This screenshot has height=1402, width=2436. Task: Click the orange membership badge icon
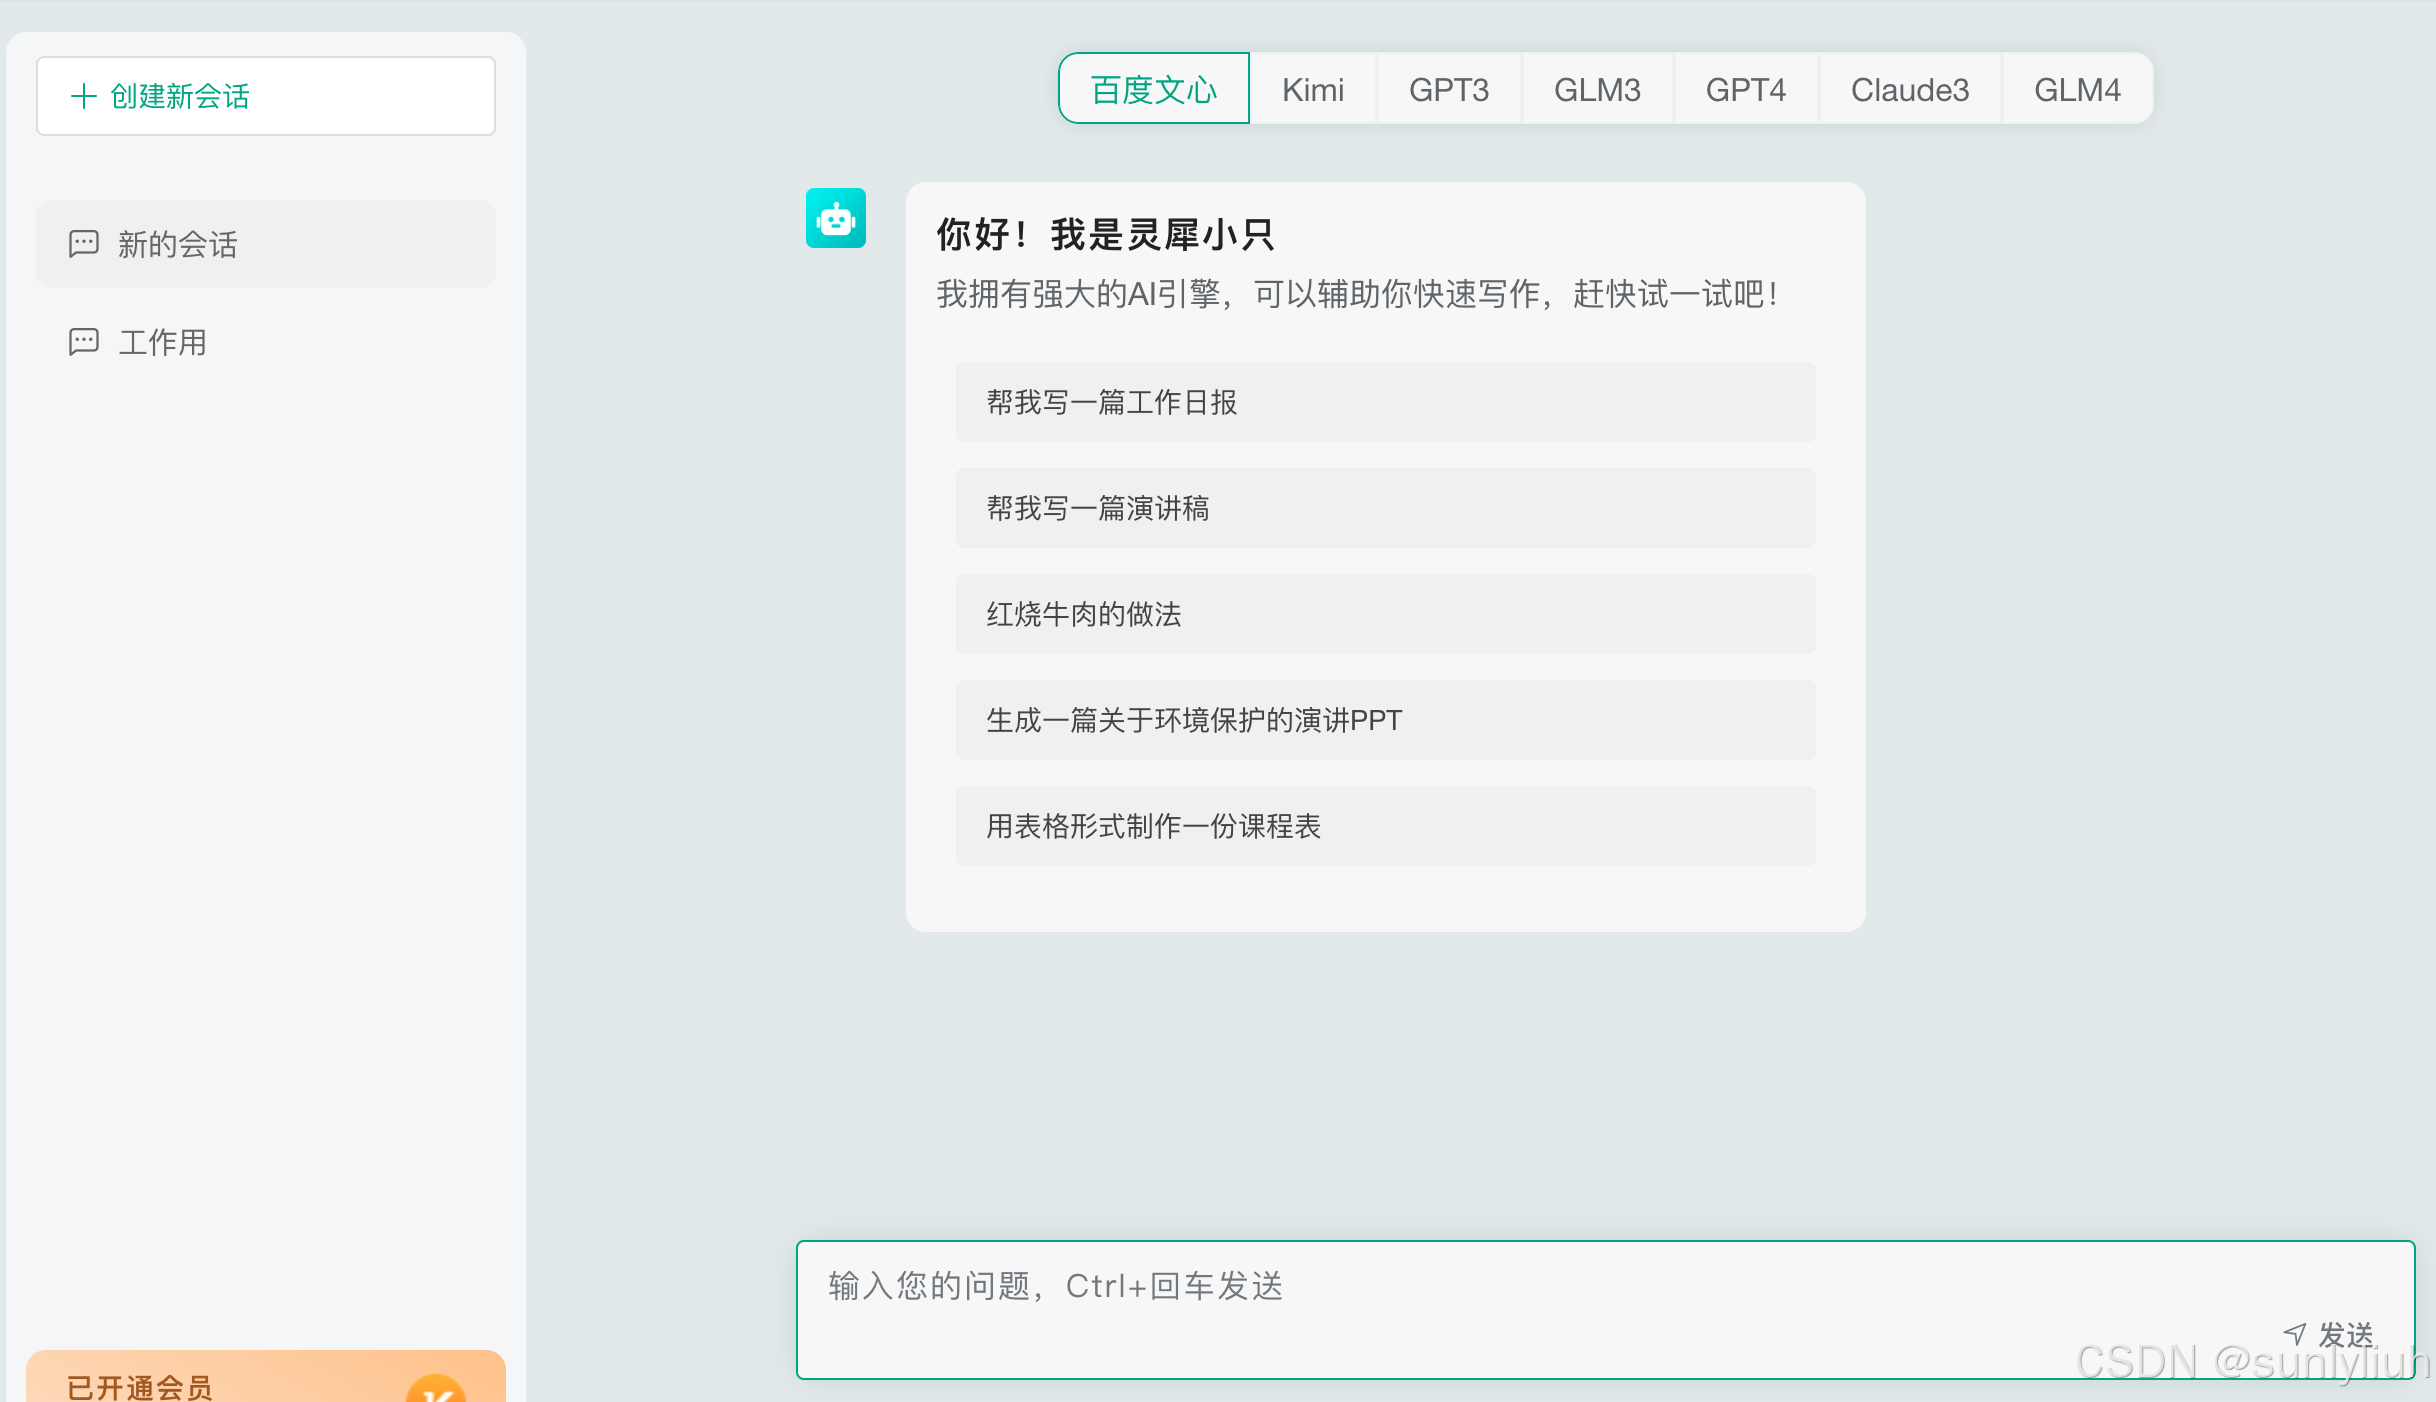pos(436,1390)
